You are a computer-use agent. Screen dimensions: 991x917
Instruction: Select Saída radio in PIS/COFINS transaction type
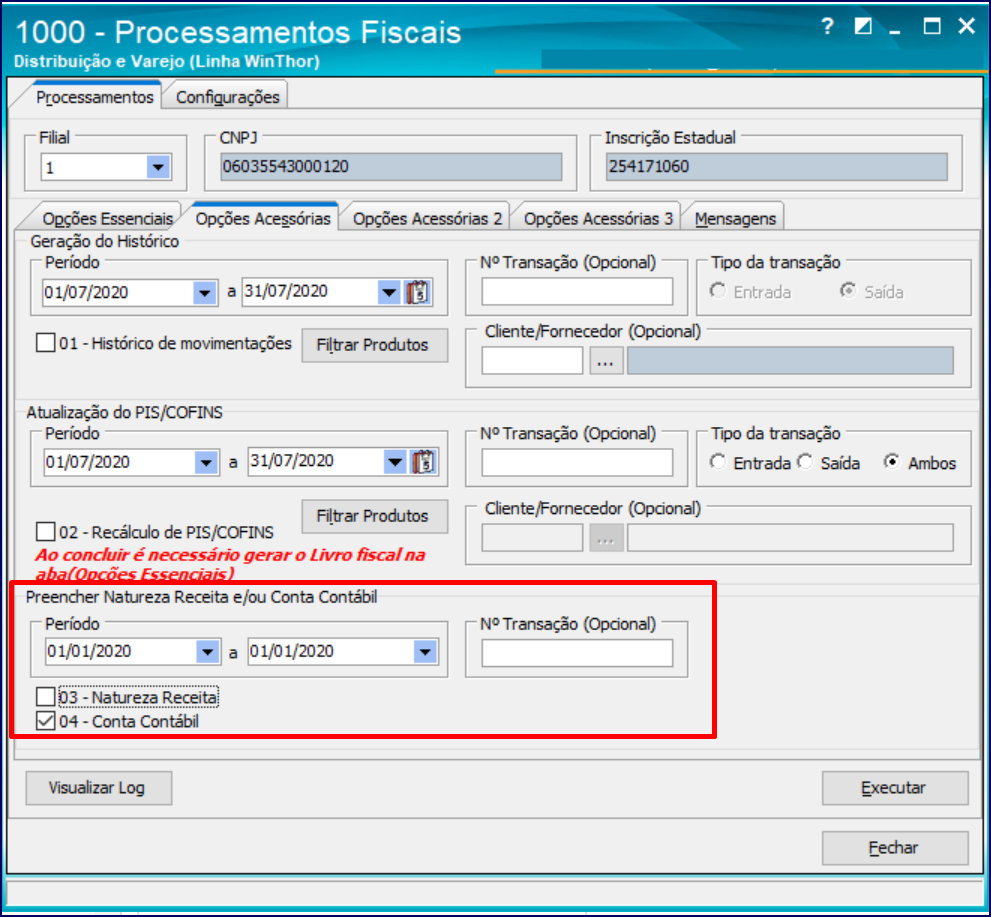pyautogui.click(x=805, y=462)
